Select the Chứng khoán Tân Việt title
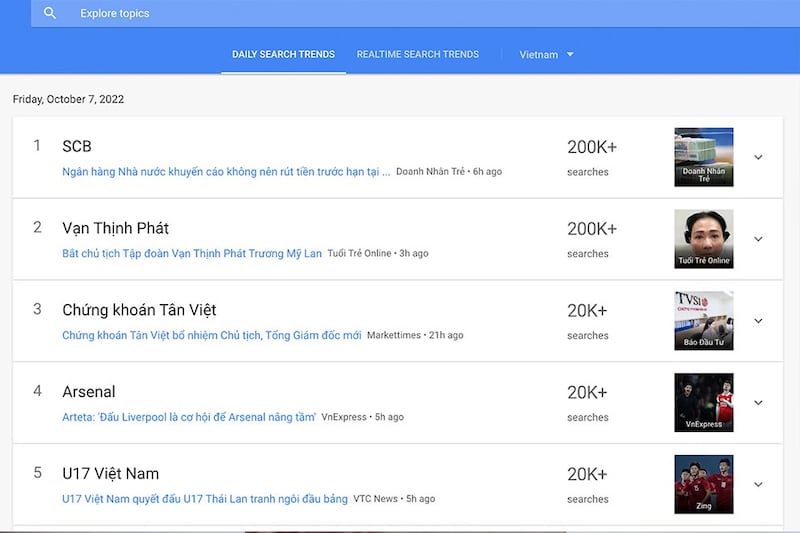The height and width of the screenshot is (533, 800). 139,310
